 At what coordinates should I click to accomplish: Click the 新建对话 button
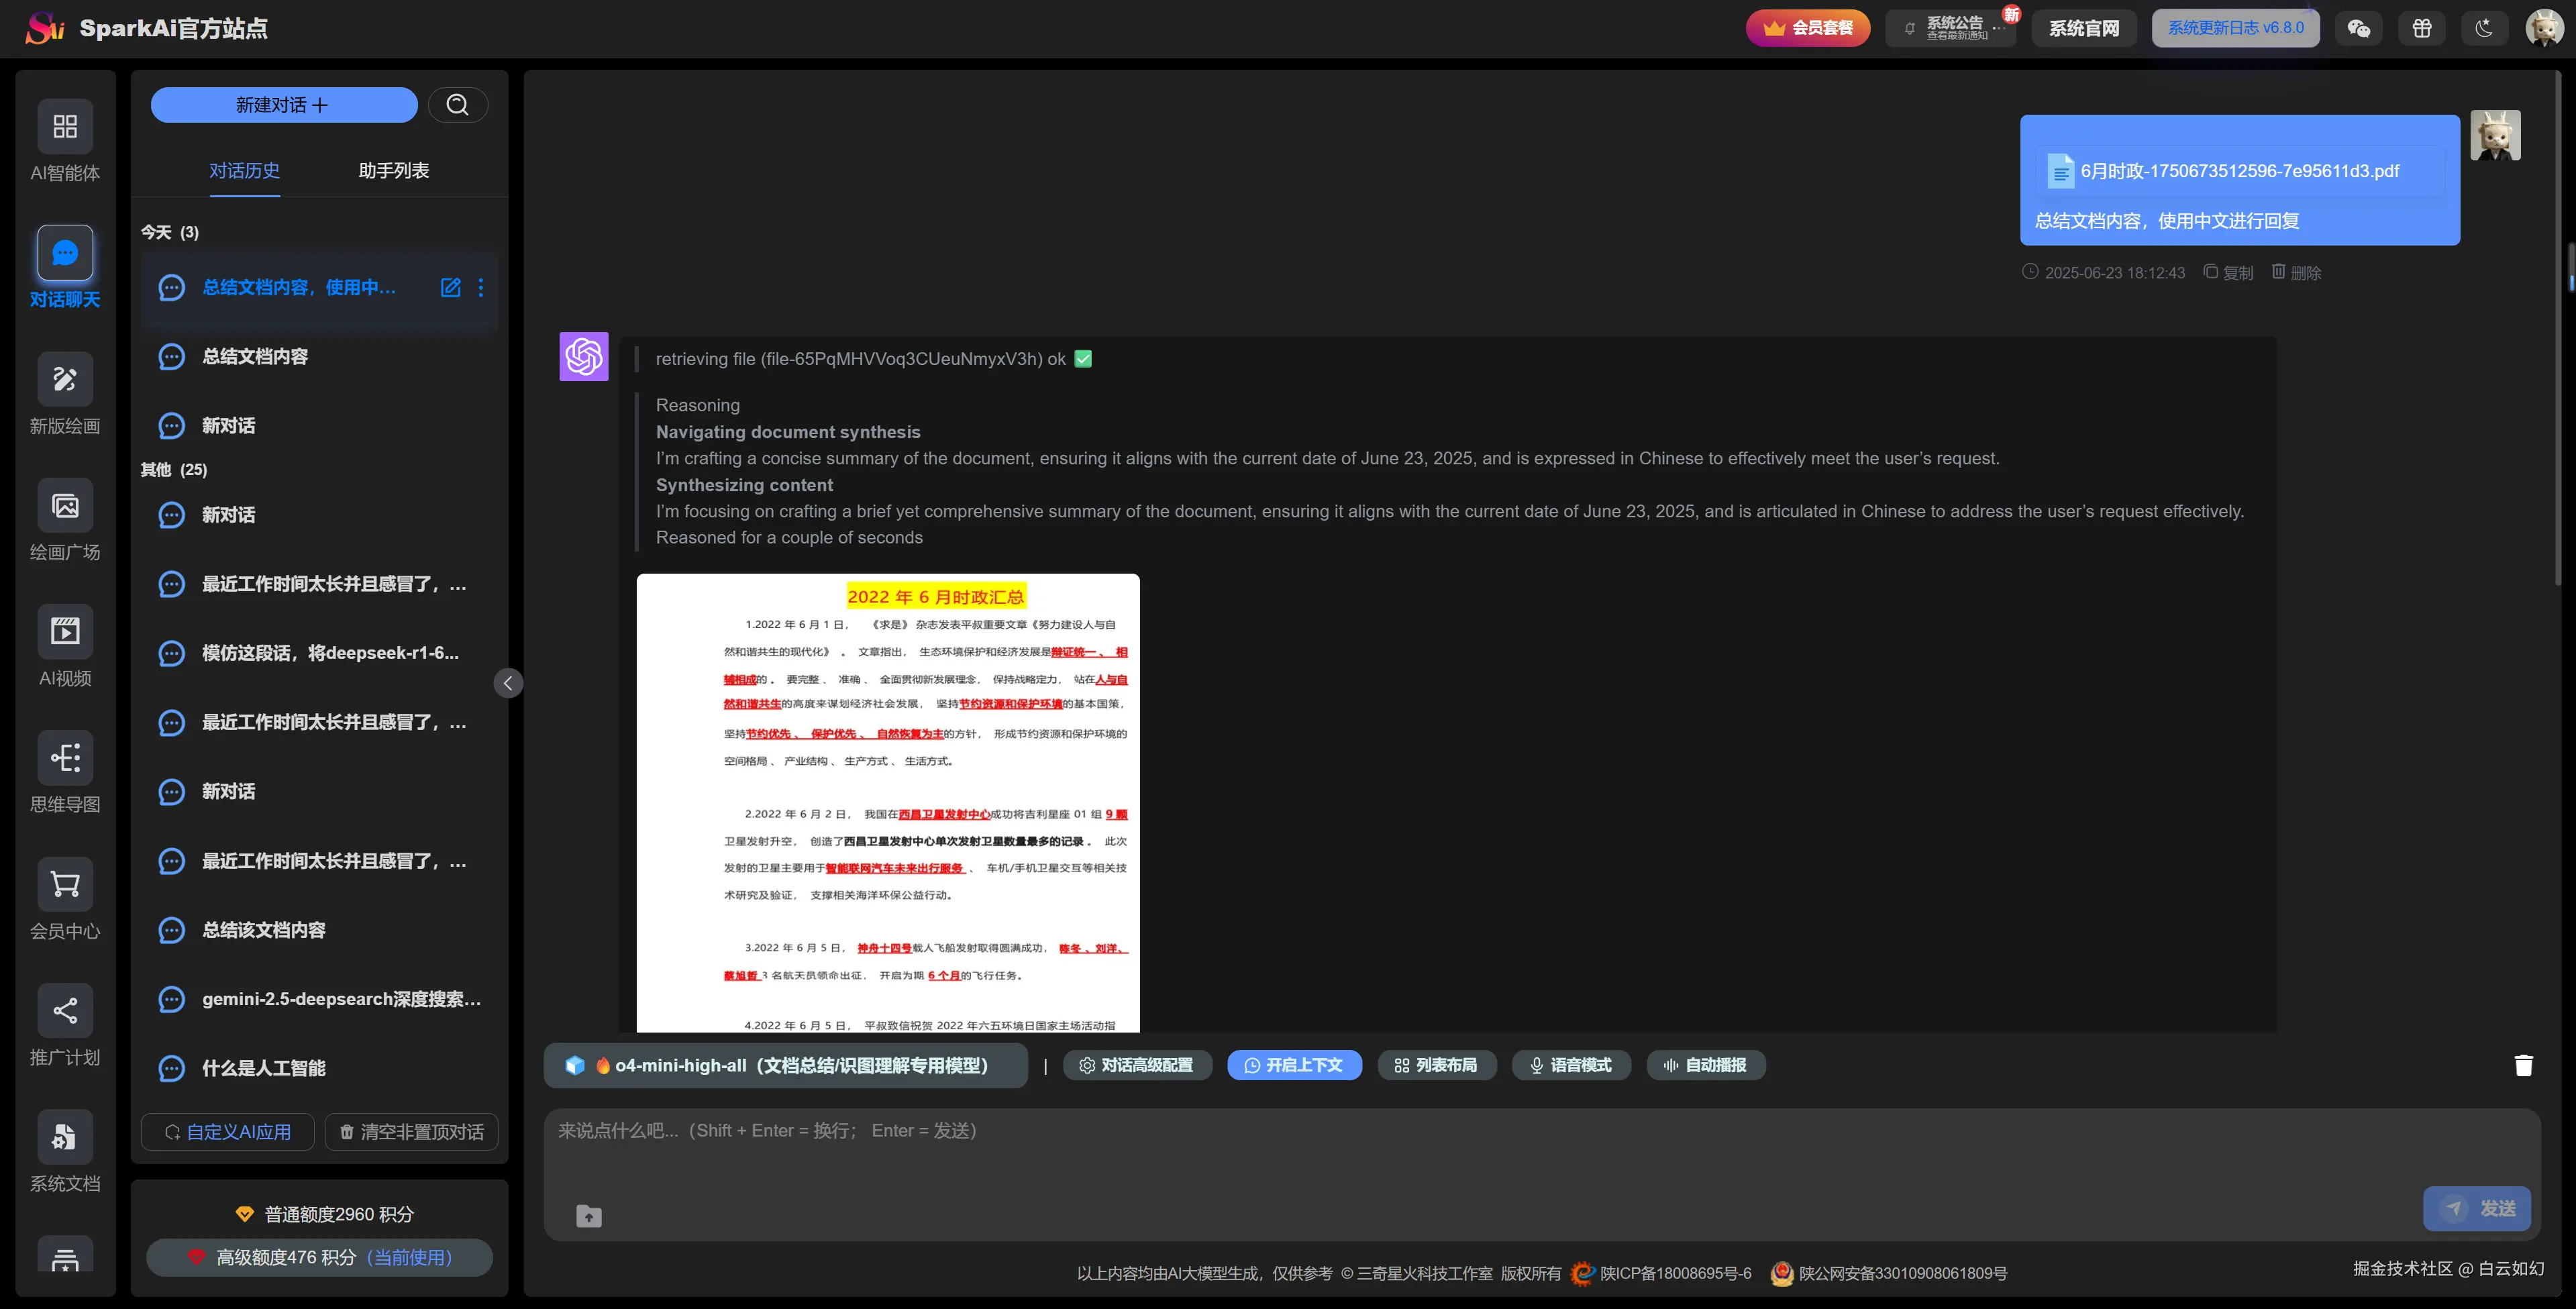click(x=283, y=105)
